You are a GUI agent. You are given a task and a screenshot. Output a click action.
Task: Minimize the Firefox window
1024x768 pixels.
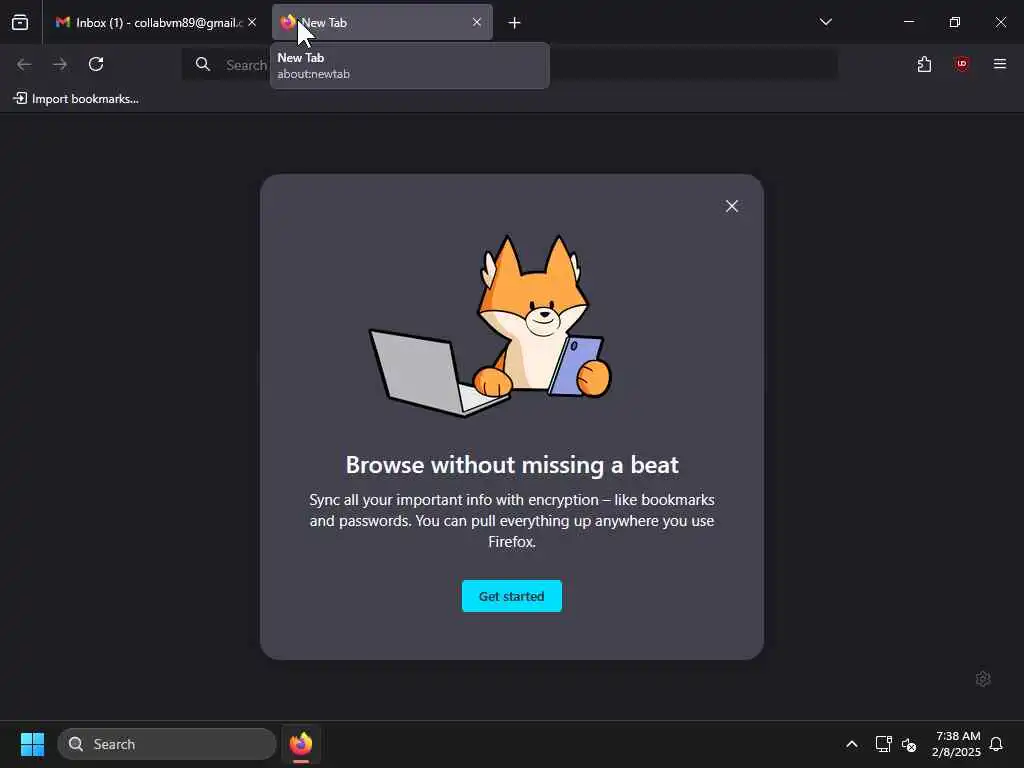click(x=908, y=22)
